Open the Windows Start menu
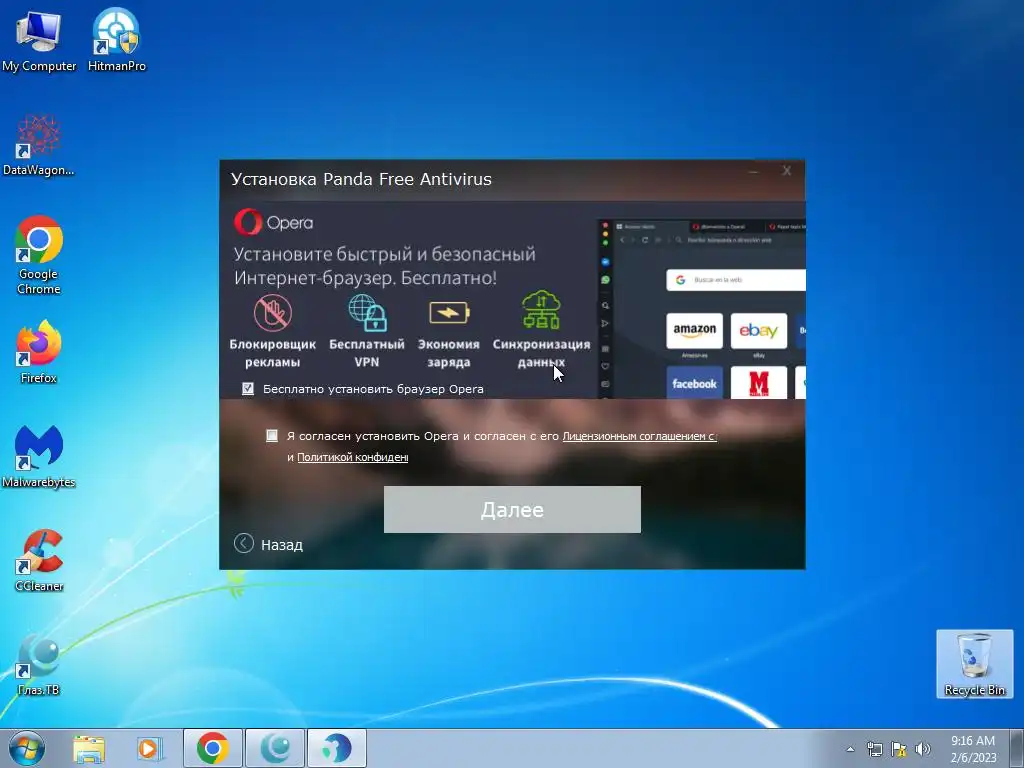The width and height of the screenshot is (1024, 768). point(27,748)
